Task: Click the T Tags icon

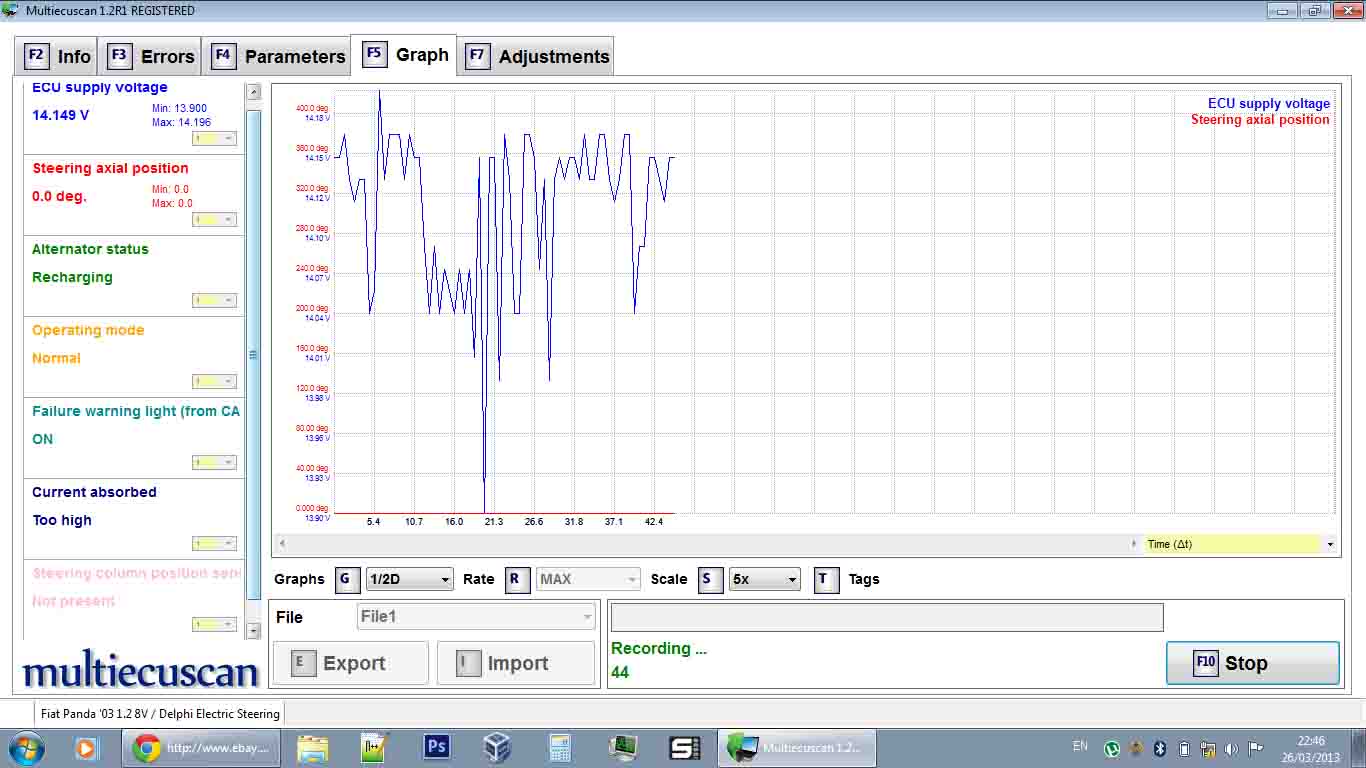Action: click(x=826, y=580)
